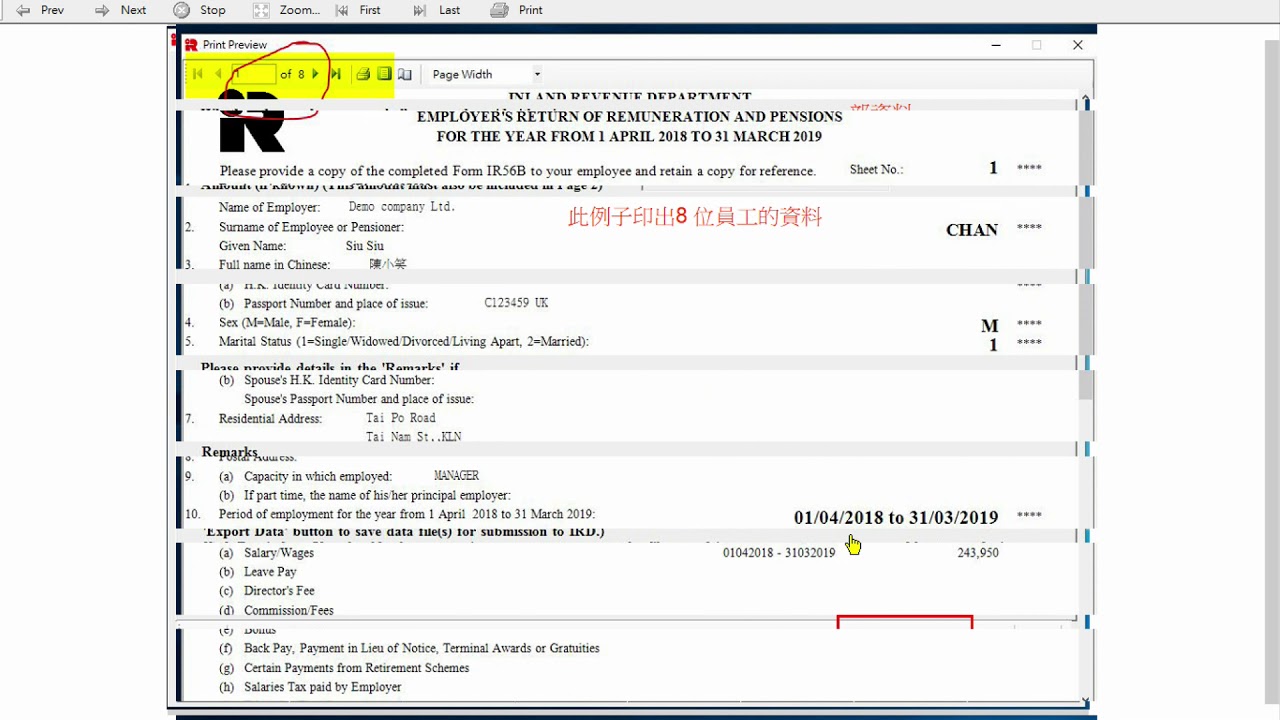This screenshot has height=720, width=1280.
Task: Click the salary amount 243,950
Action: click(x=978, y=553)
